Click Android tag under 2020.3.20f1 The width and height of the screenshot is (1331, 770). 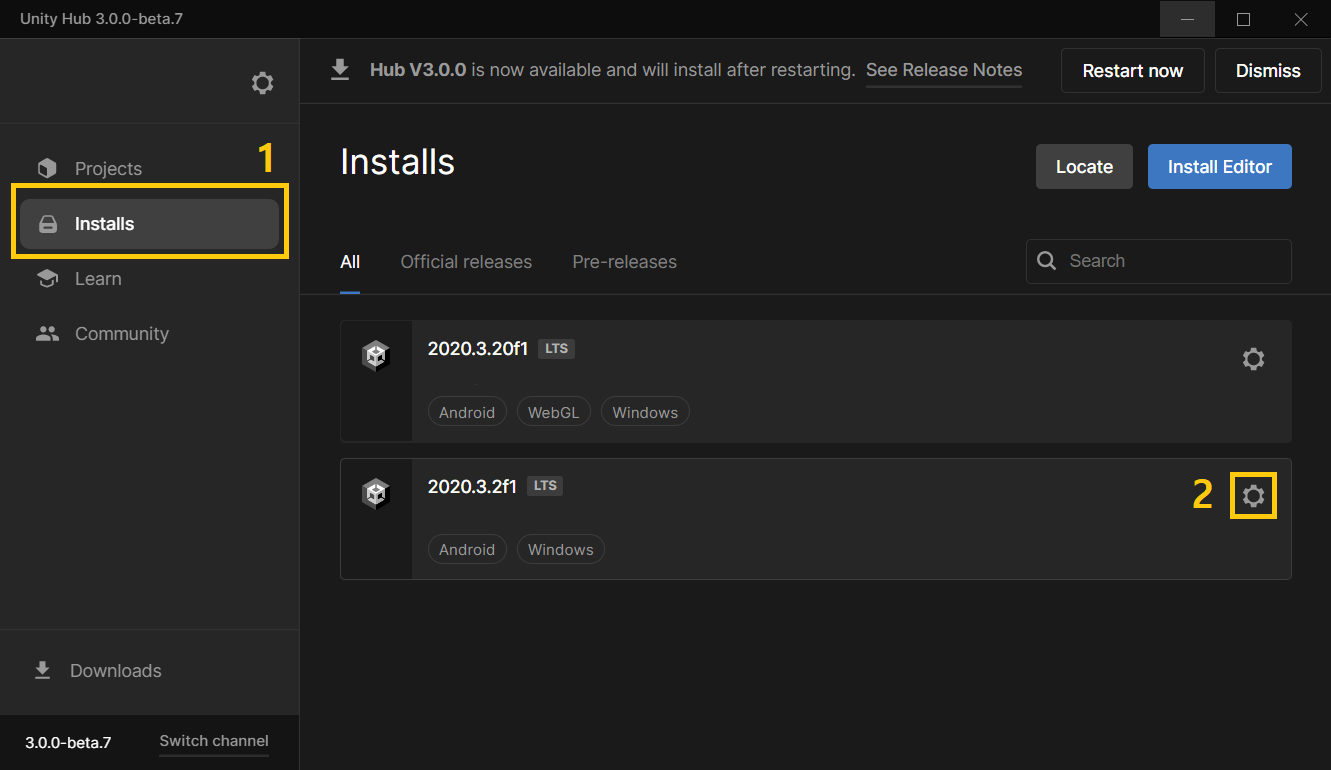tap(467, 412)
